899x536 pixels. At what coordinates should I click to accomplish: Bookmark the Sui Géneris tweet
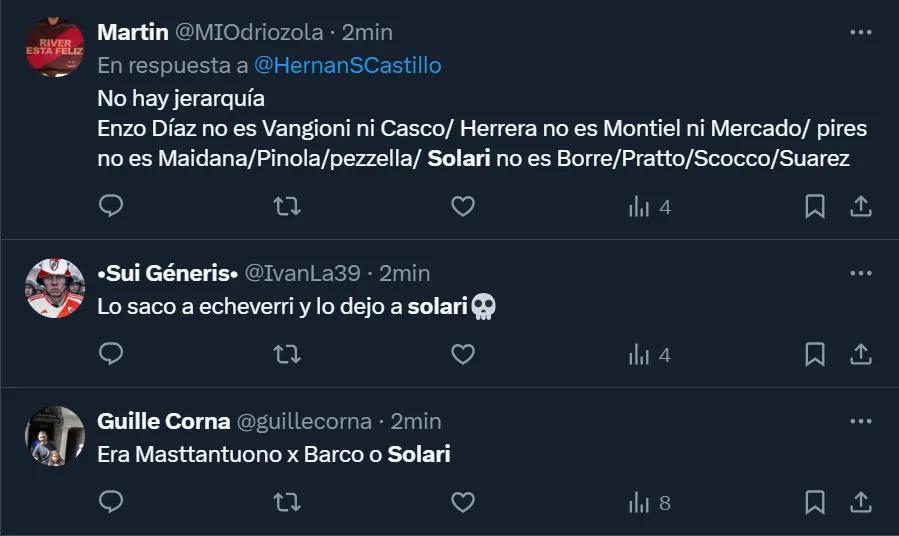click(x=815, y=354)
